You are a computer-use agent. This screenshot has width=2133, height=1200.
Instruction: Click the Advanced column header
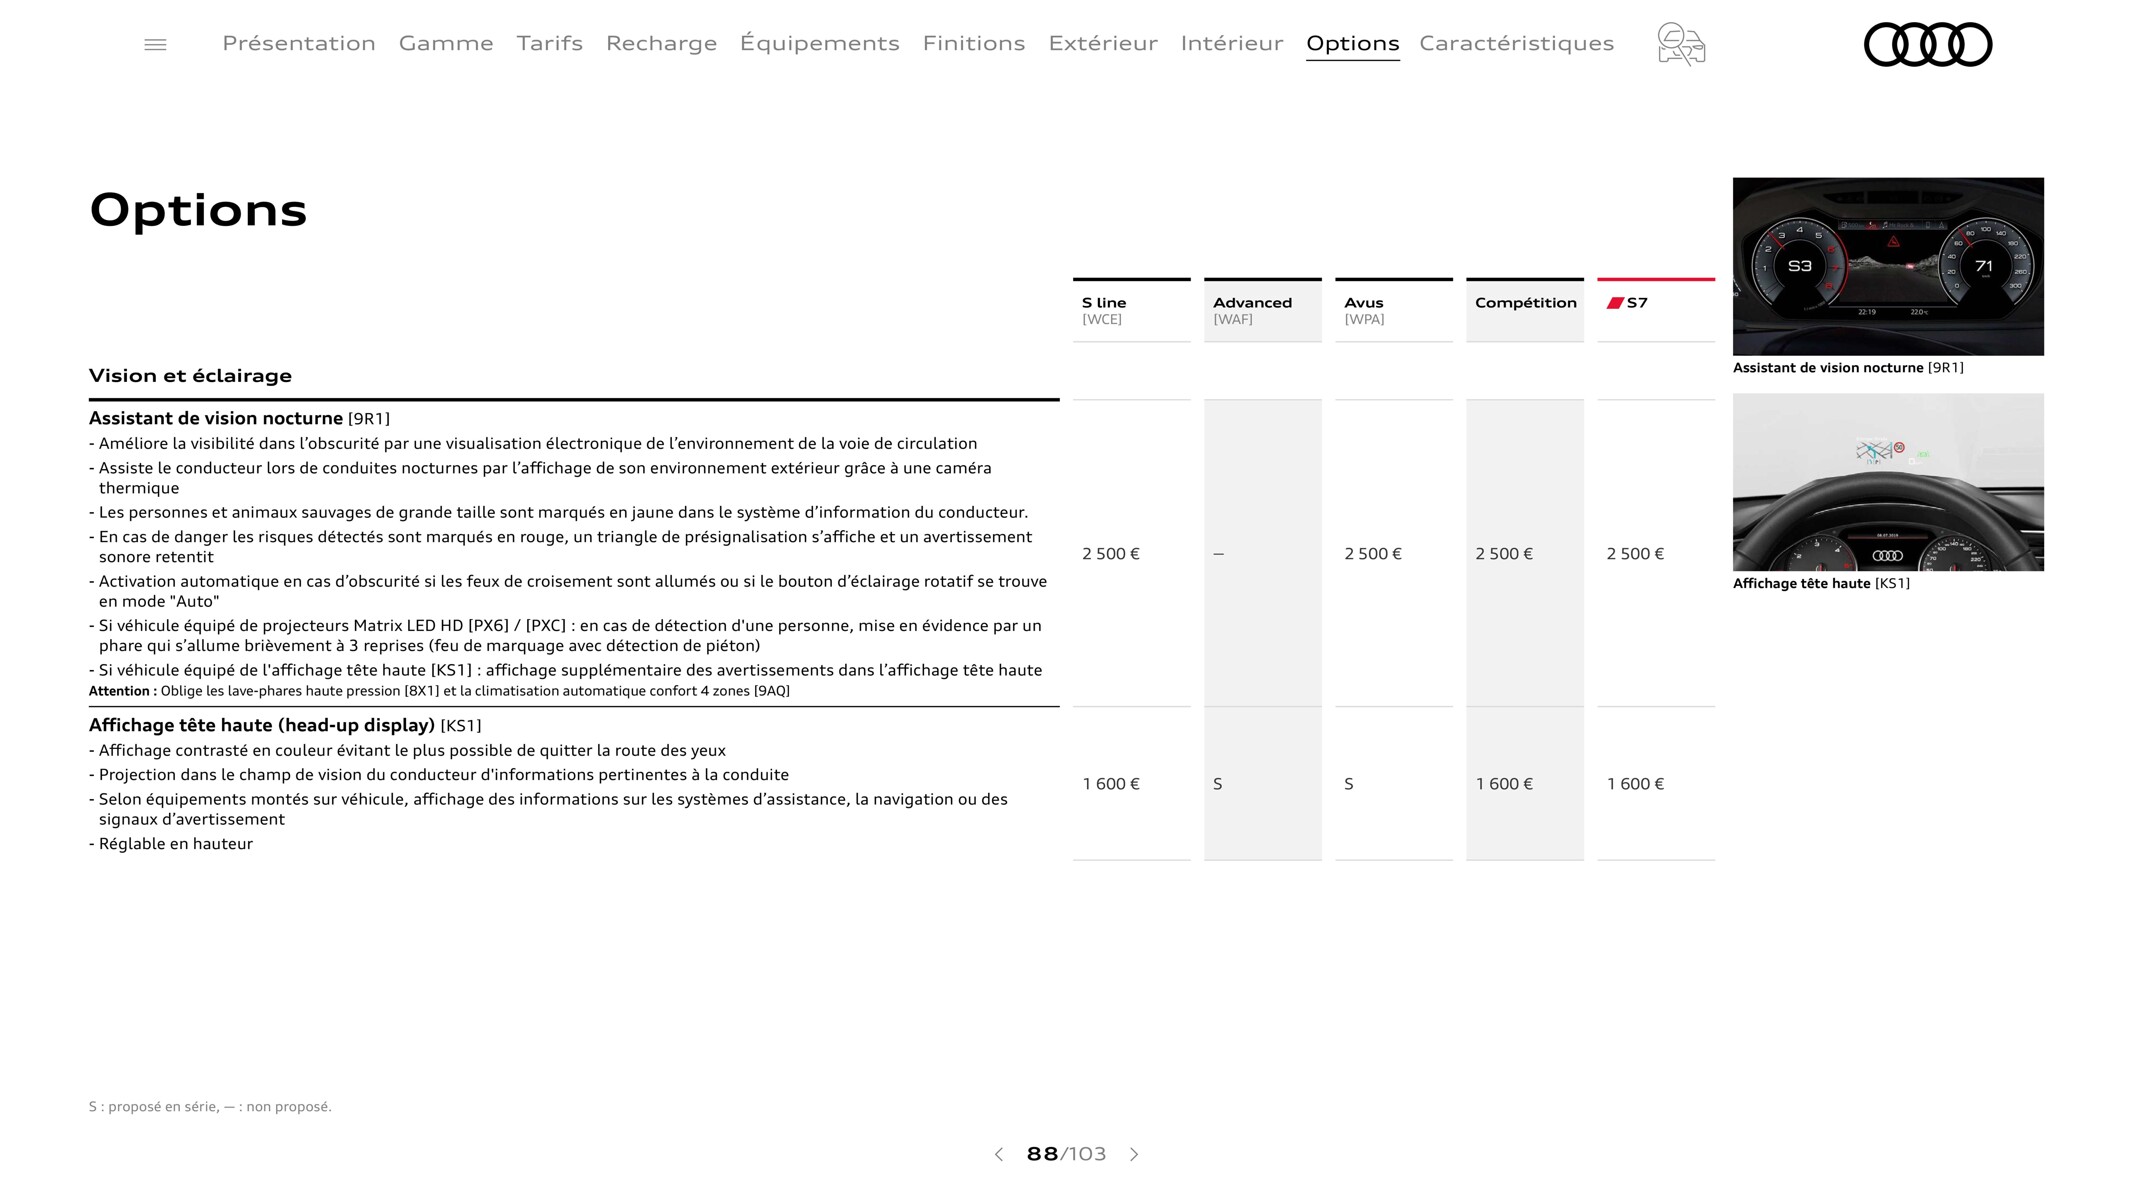[1262, 310]
